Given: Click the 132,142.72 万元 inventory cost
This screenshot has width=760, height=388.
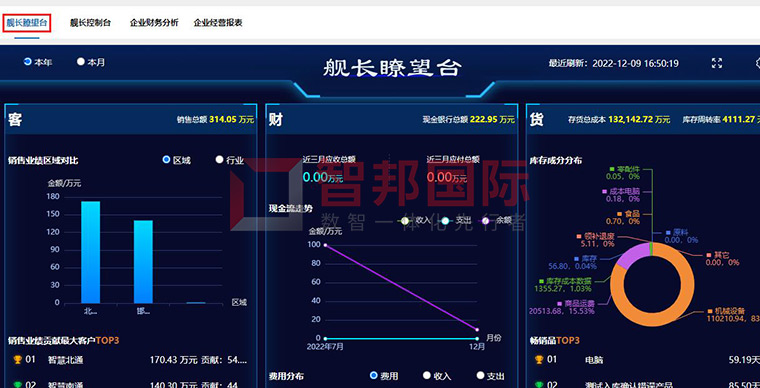Looking at the screenshot, I should 639,120.
